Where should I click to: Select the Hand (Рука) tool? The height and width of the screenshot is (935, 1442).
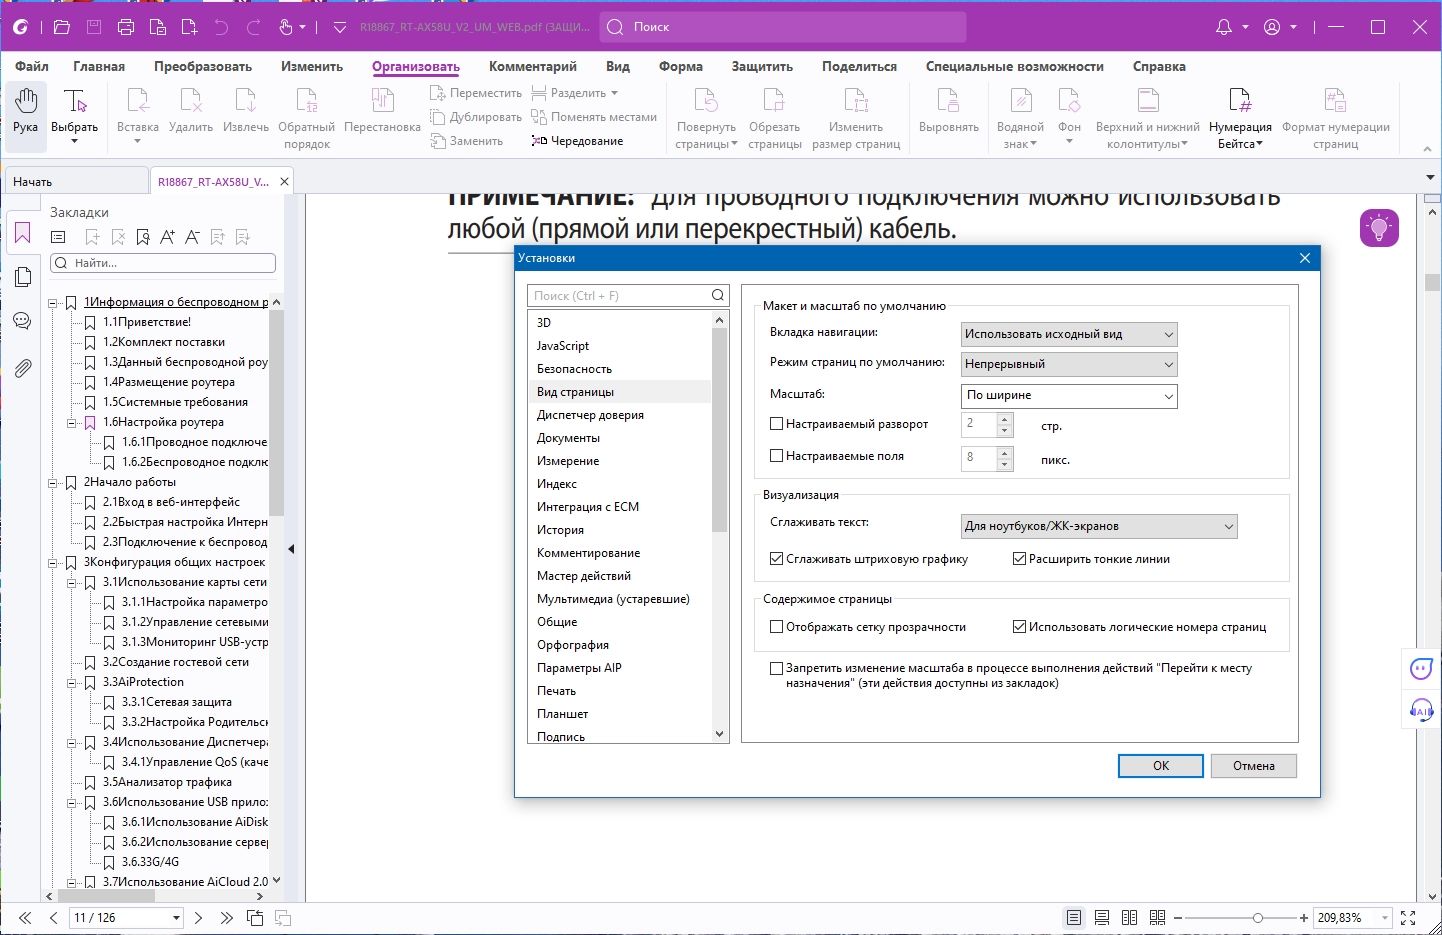pos(26,110)
